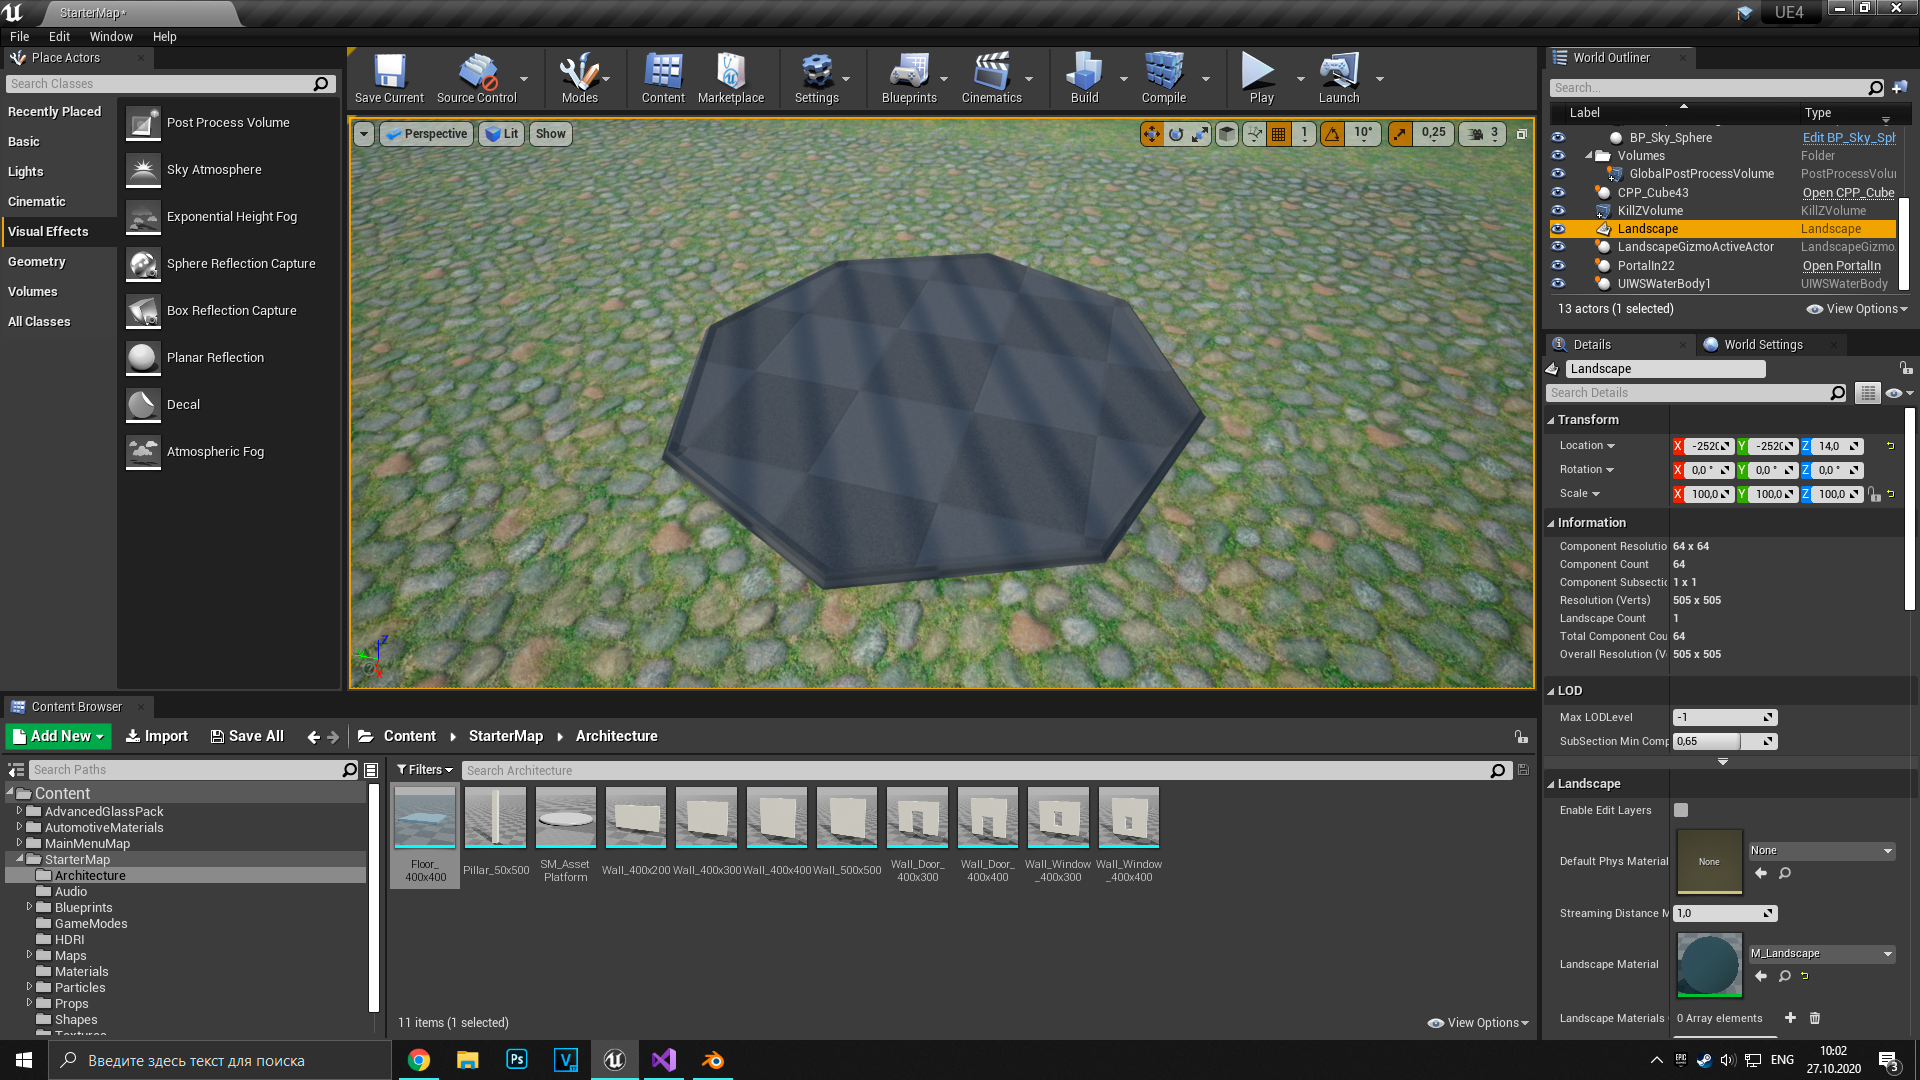Open the File menu
The image size is (1920, 1080).
coord(20,37)
